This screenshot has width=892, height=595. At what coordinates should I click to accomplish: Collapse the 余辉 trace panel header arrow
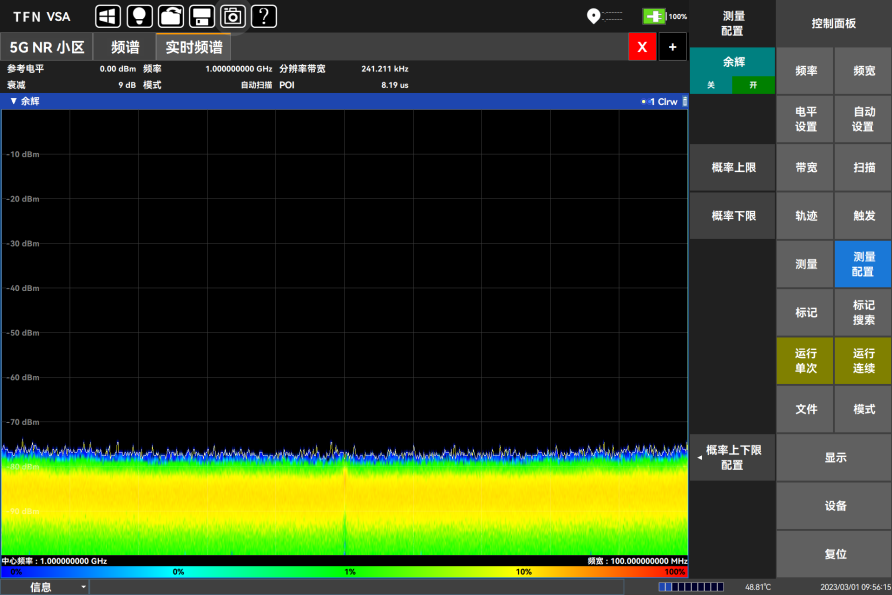13,101
